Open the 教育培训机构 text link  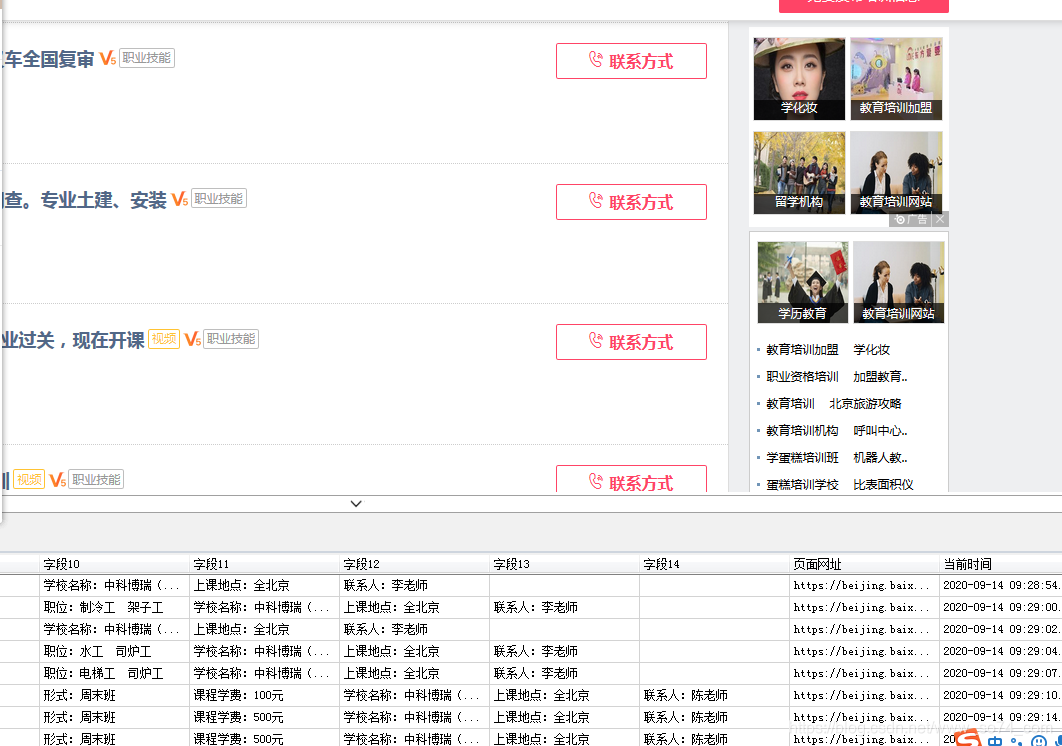pyautogui.click(x=802, y=431)
